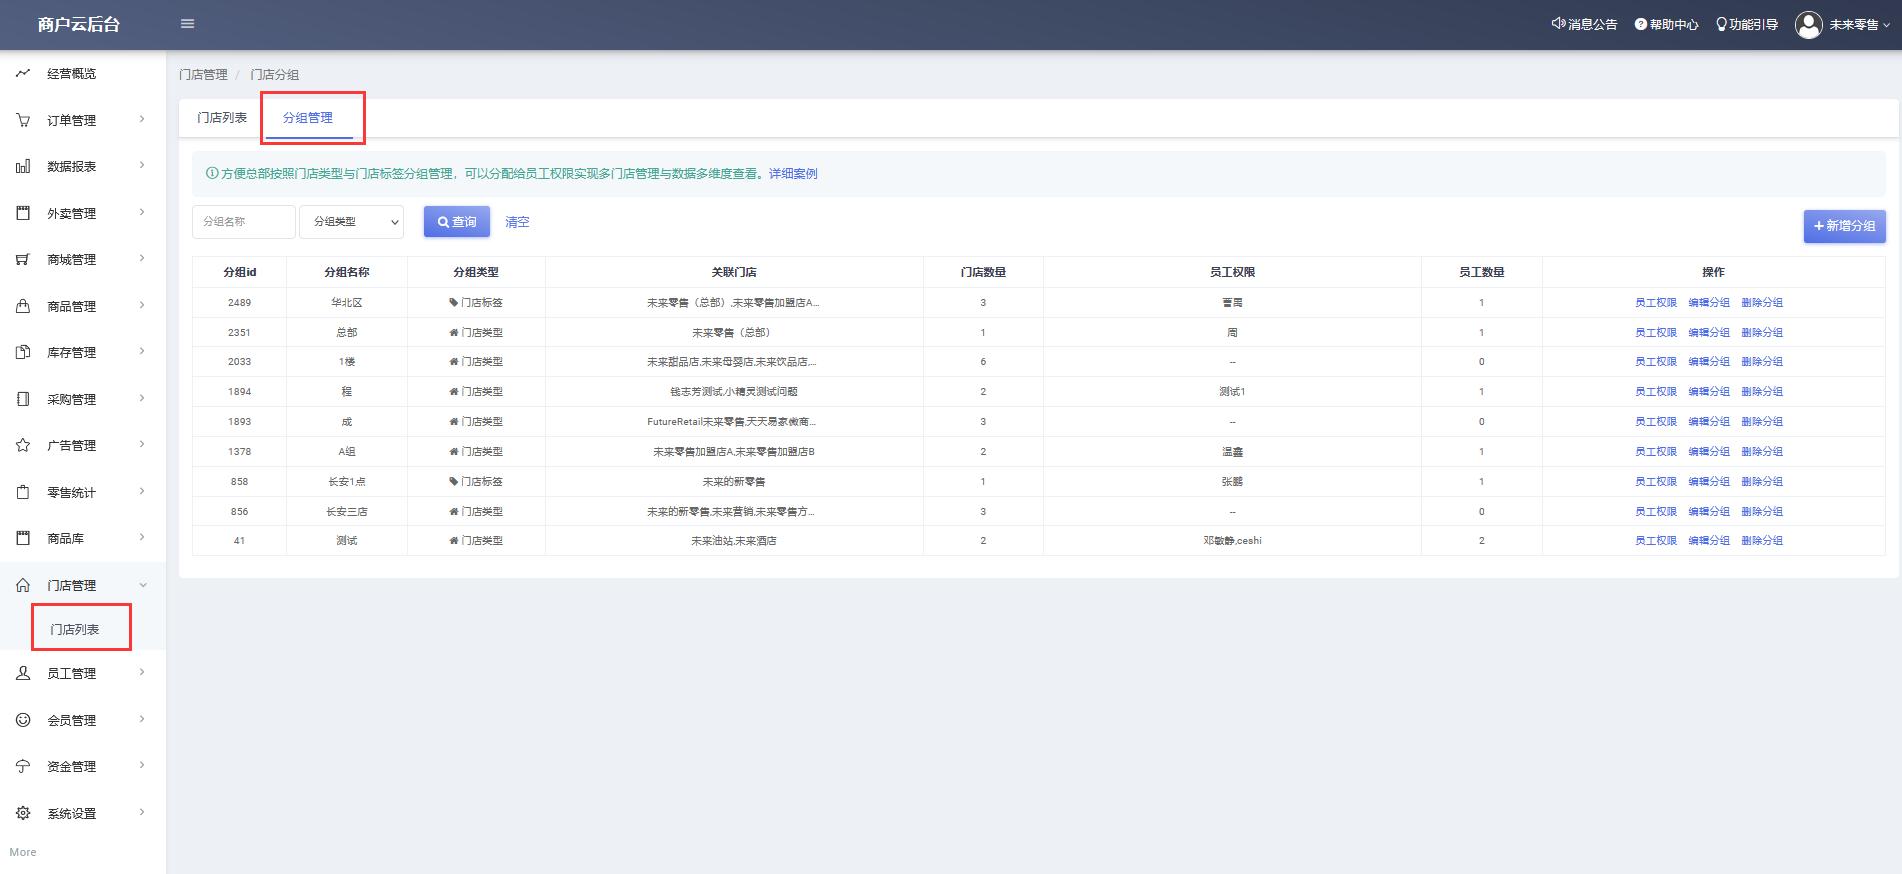Click the cell text 邓敏静,ceshi
The height and width of the screenshot is (874, 1902).
click(1232, 540)
